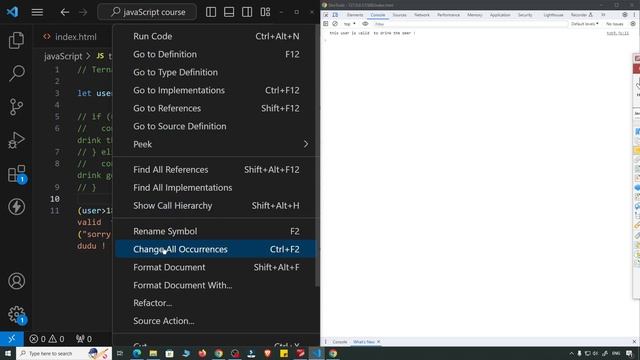Switch to DevTools Elements tab

[355, 15]
